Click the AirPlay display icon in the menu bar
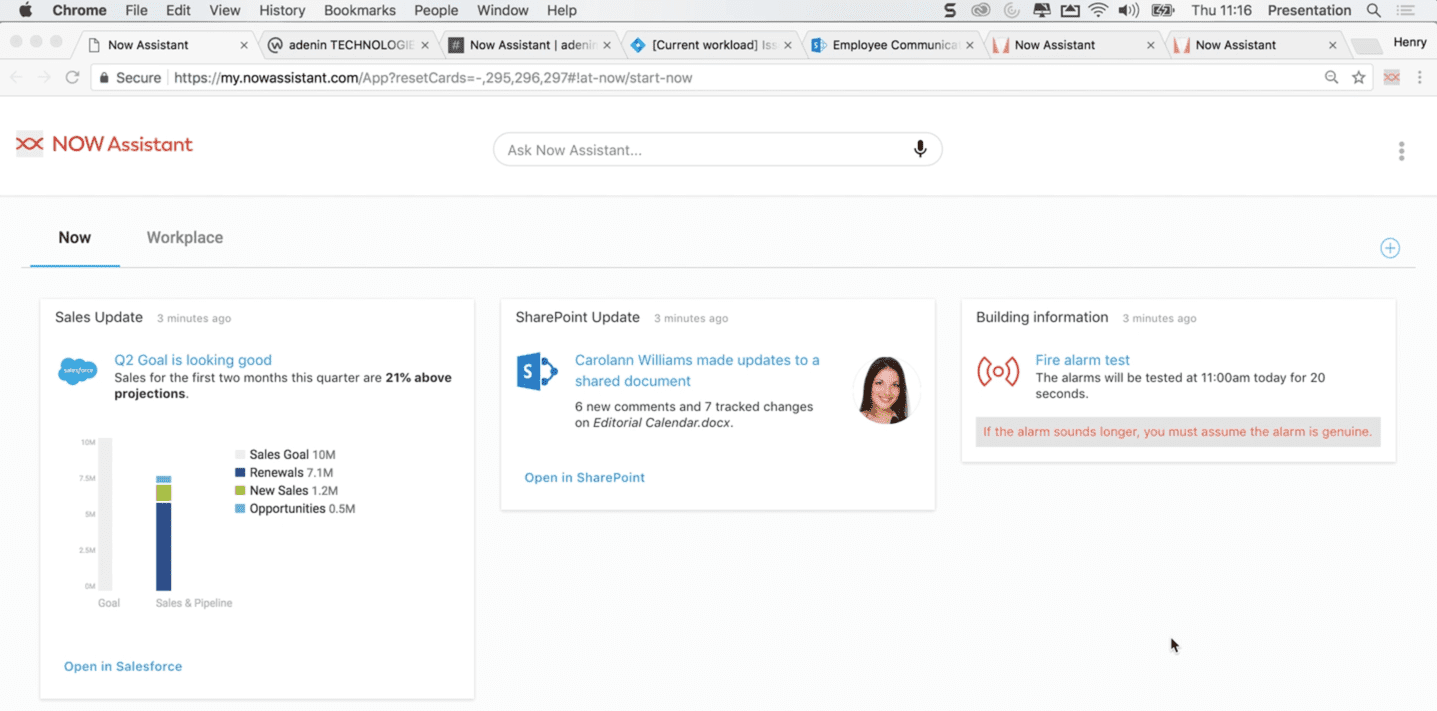 point(1070,10)
